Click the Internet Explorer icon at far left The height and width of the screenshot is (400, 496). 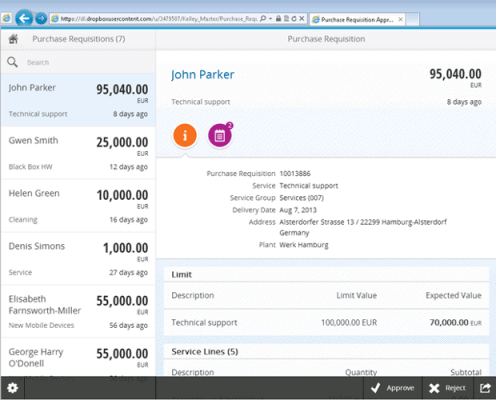[6, 18]
